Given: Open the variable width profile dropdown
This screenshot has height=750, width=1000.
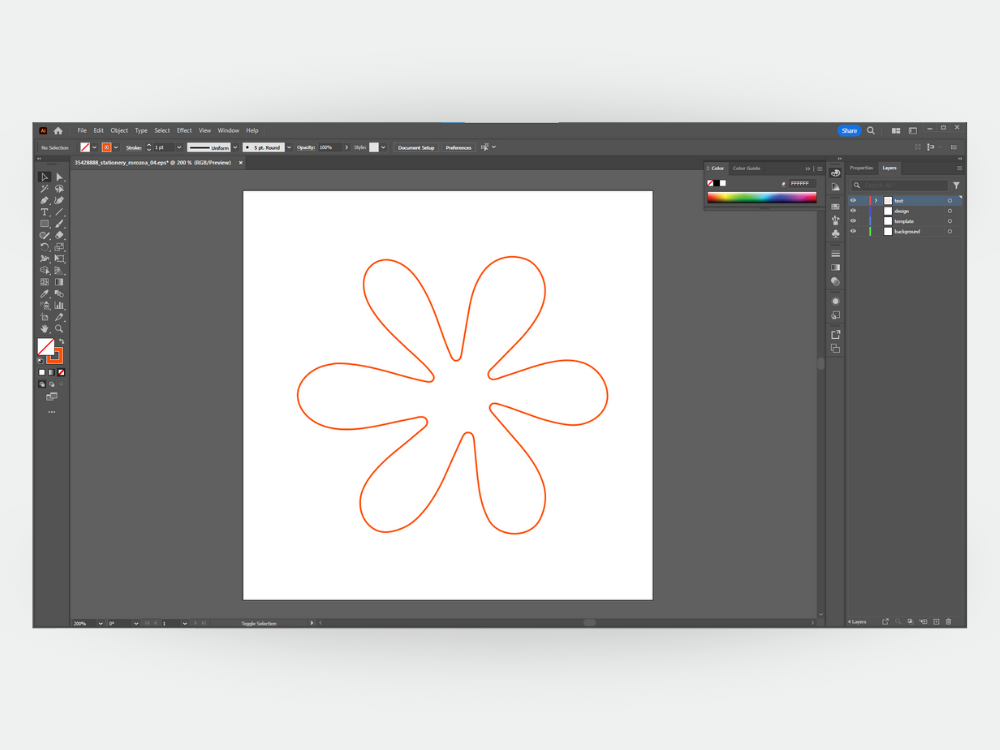Looking at the screenshot, I should tap(235, 147).
